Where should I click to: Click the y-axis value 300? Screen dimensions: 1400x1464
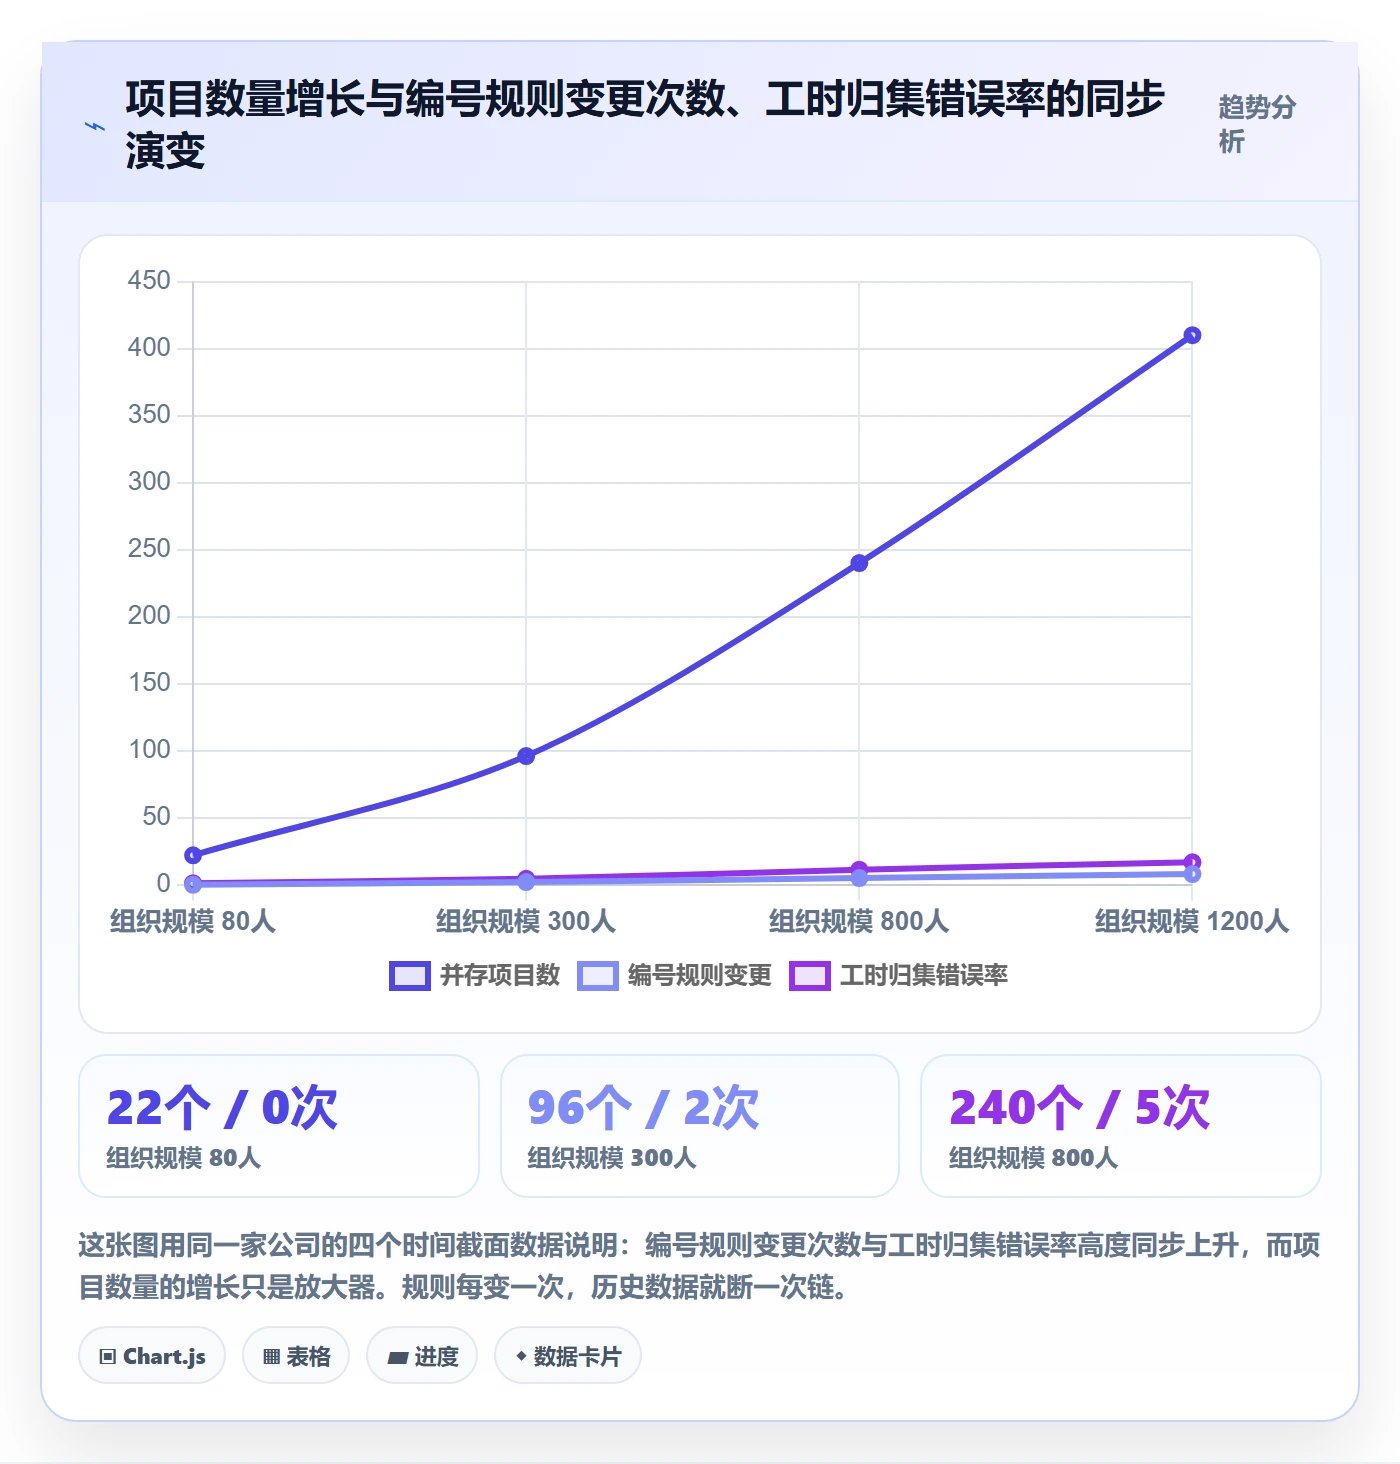pyautogui.click(x=149, y=482)
